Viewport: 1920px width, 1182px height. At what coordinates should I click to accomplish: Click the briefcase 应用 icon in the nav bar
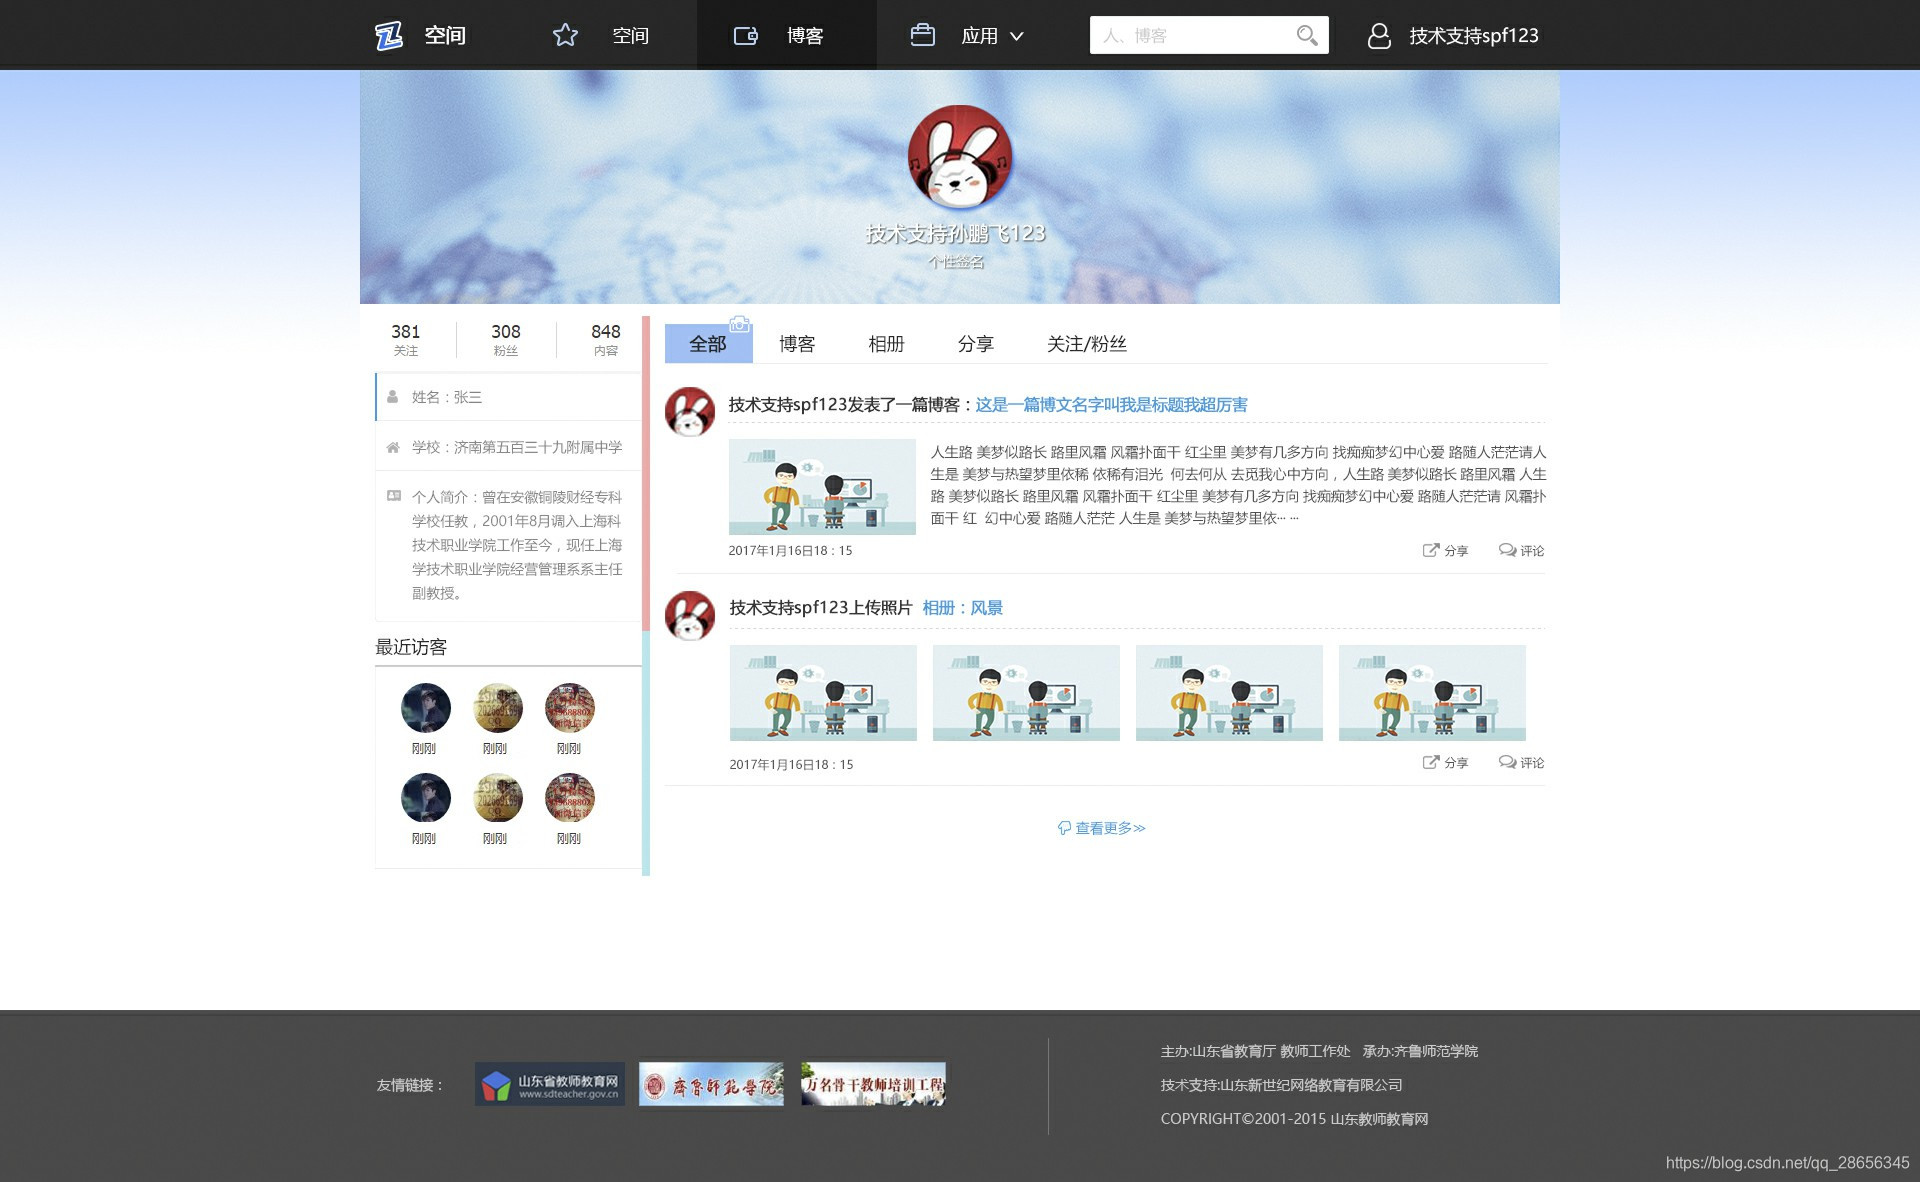pos(922,36)
